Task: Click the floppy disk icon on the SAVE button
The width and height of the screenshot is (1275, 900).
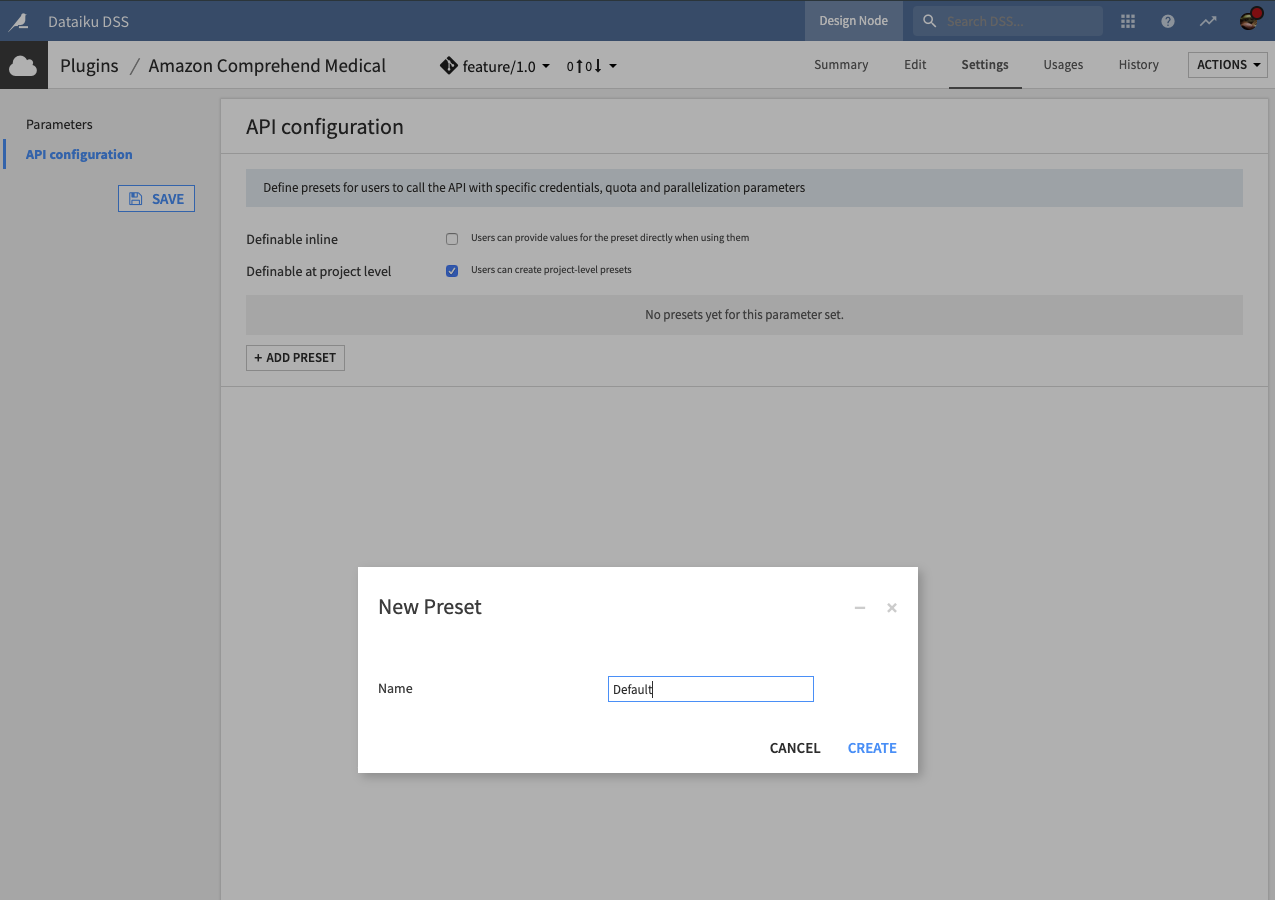Action: 133,198
